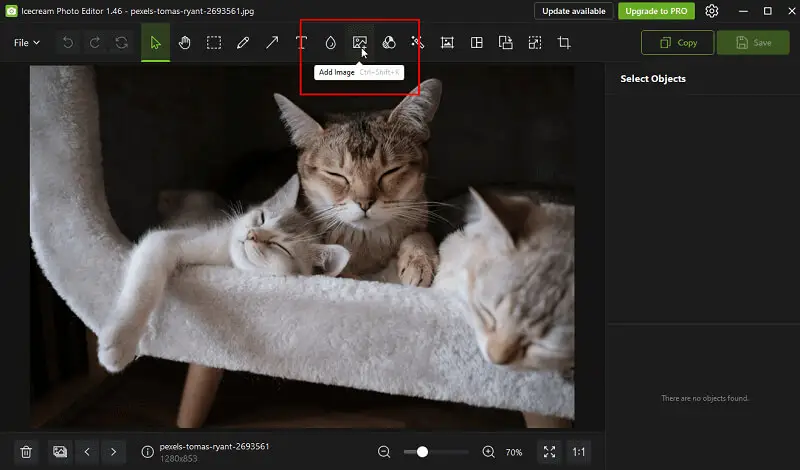
Task: Click the Undo arrow icon
Action: [x=68, y=43]
